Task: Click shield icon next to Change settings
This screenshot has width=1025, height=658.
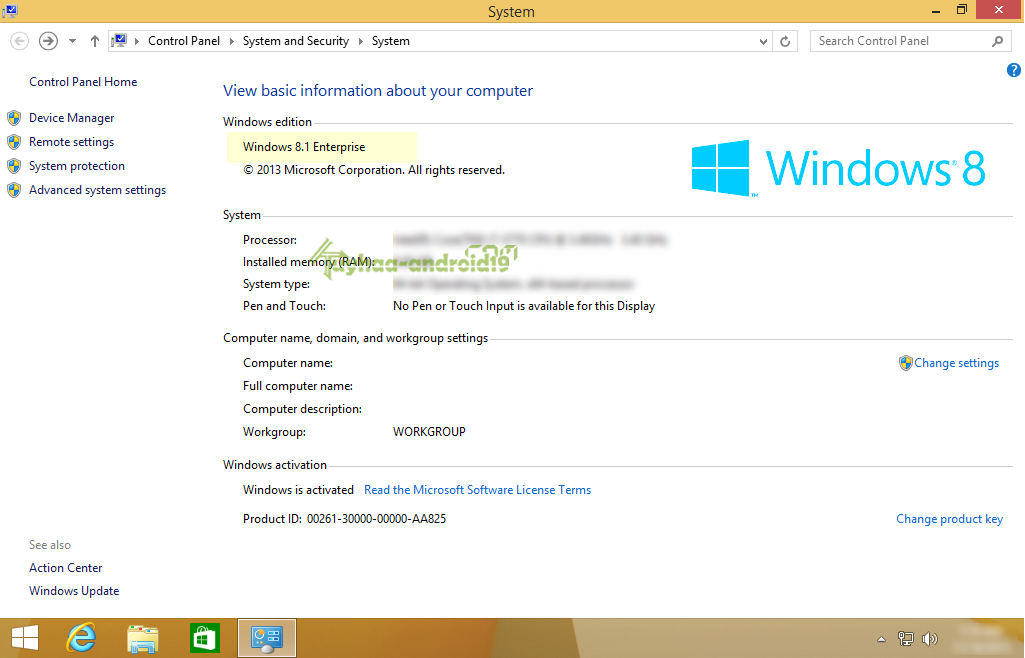Action: coord(905,363)
